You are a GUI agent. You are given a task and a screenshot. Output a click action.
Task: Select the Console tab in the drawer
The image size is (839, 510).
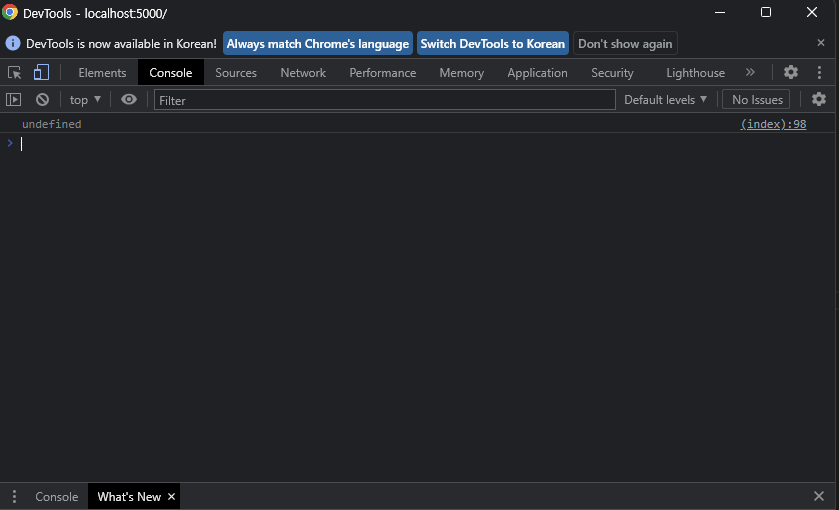pos(57,497)
